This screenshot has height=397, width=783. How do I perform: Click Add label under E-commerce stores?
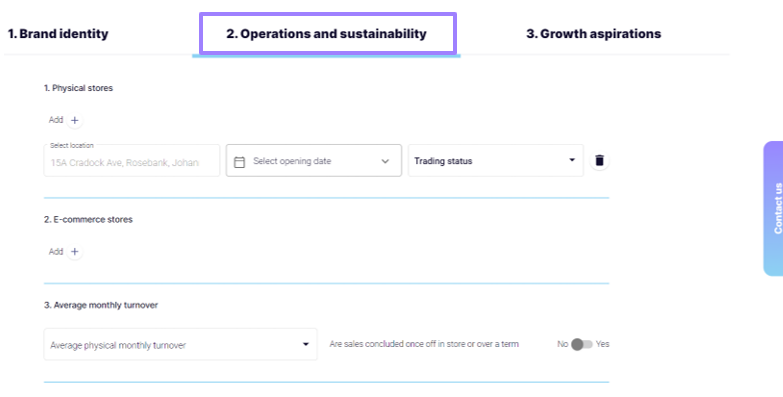[56, 251]
